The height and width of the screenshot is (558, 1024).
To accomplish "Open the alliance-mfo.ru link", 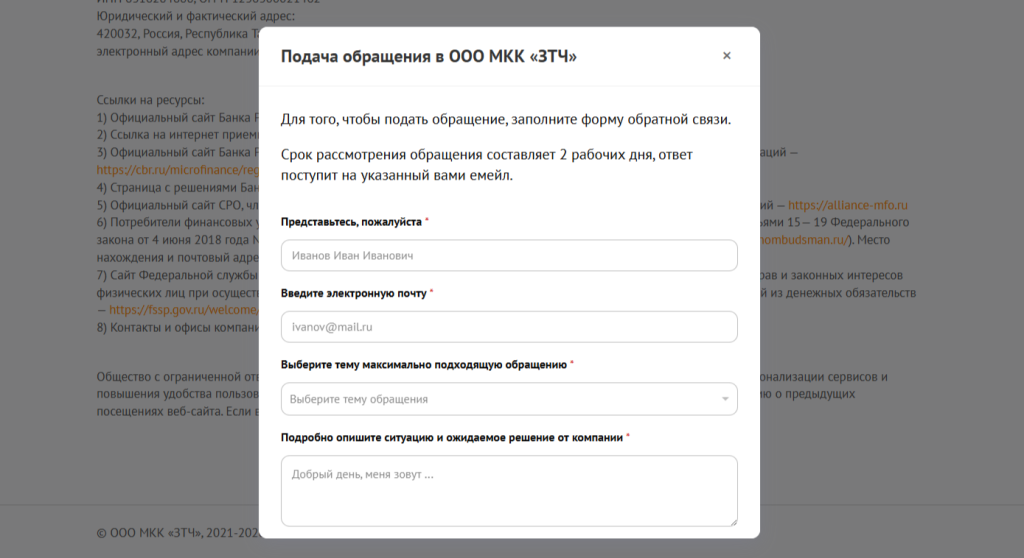I will point(848,205).
